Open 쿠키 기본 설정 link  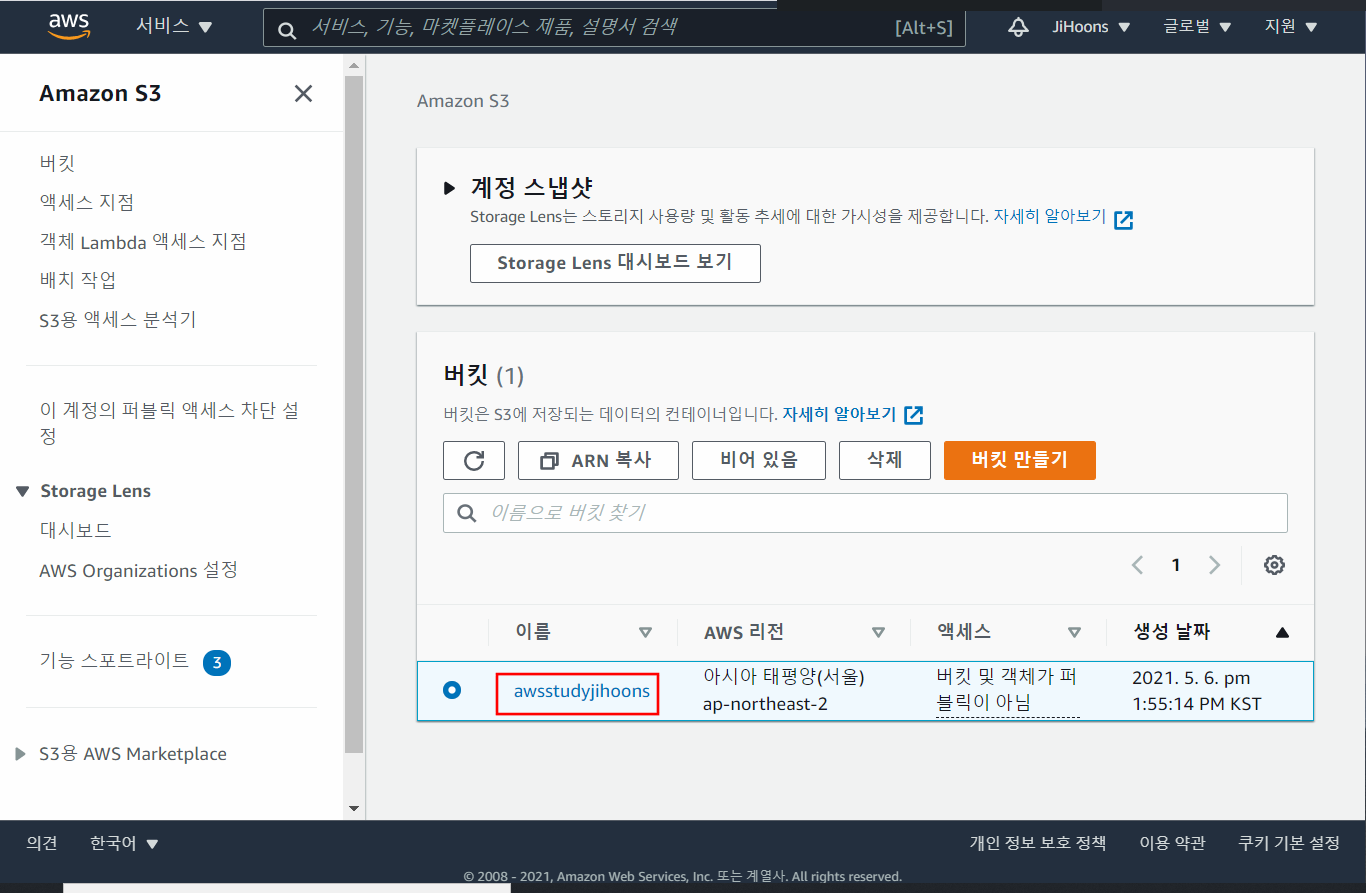[1289, 843]
